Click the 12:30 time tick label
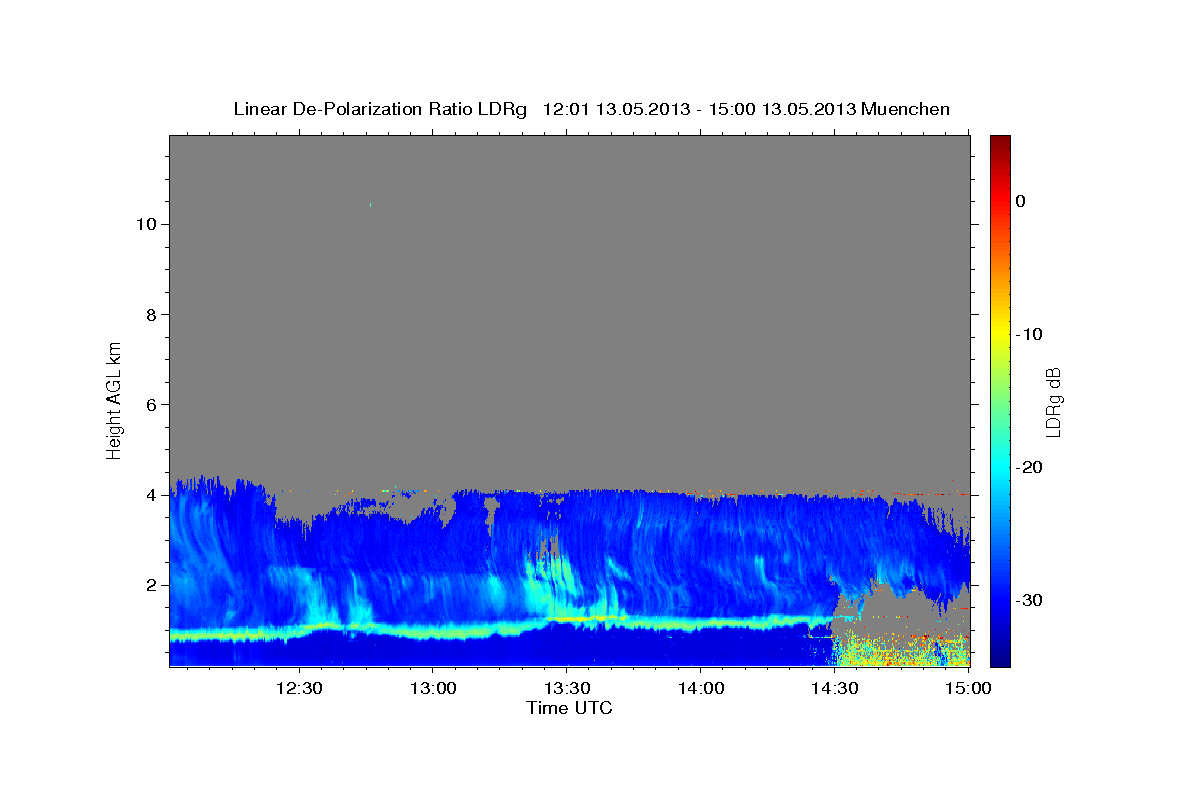Viewport: 1200px width, 800px height. click(299, 688)
